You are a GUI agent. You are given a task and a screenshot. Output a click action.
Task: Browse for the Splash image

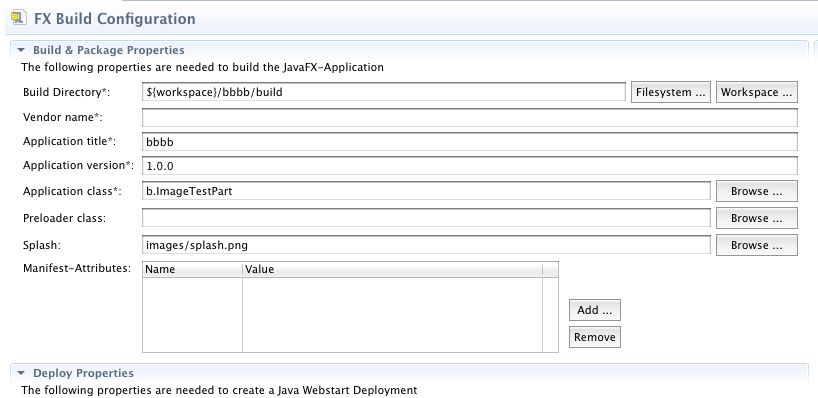pyautogui.click(x=756, y=245)
